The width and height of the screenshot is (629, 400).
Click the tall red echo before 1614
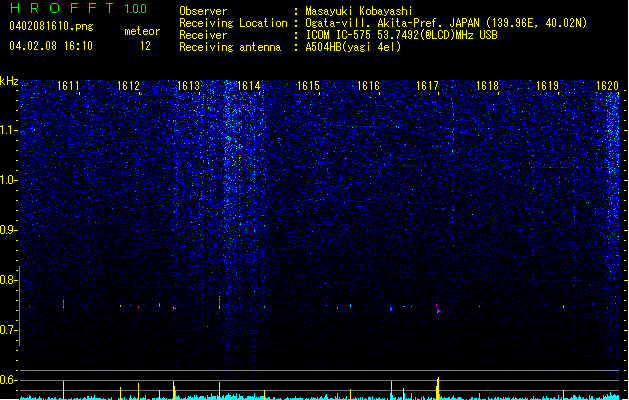click(x=219, y=303)
